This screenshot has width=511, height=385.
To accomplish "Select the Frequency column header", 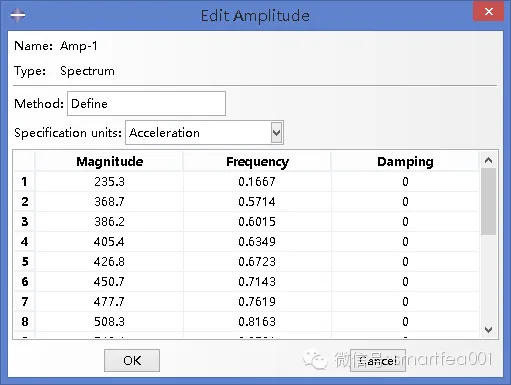I will (x=257, y=162).
